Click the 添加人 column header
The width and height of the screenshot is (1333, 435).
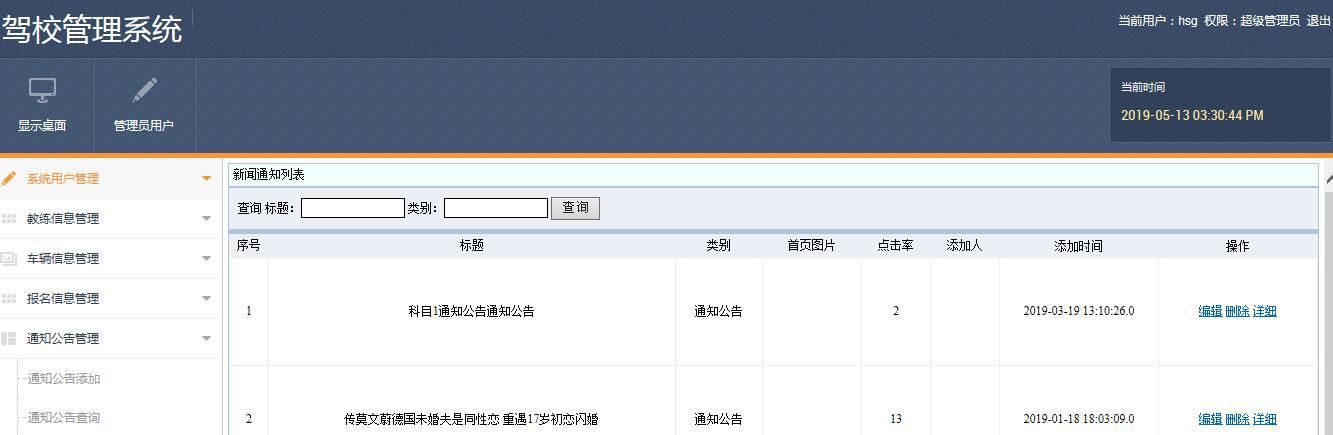(964, 245)
